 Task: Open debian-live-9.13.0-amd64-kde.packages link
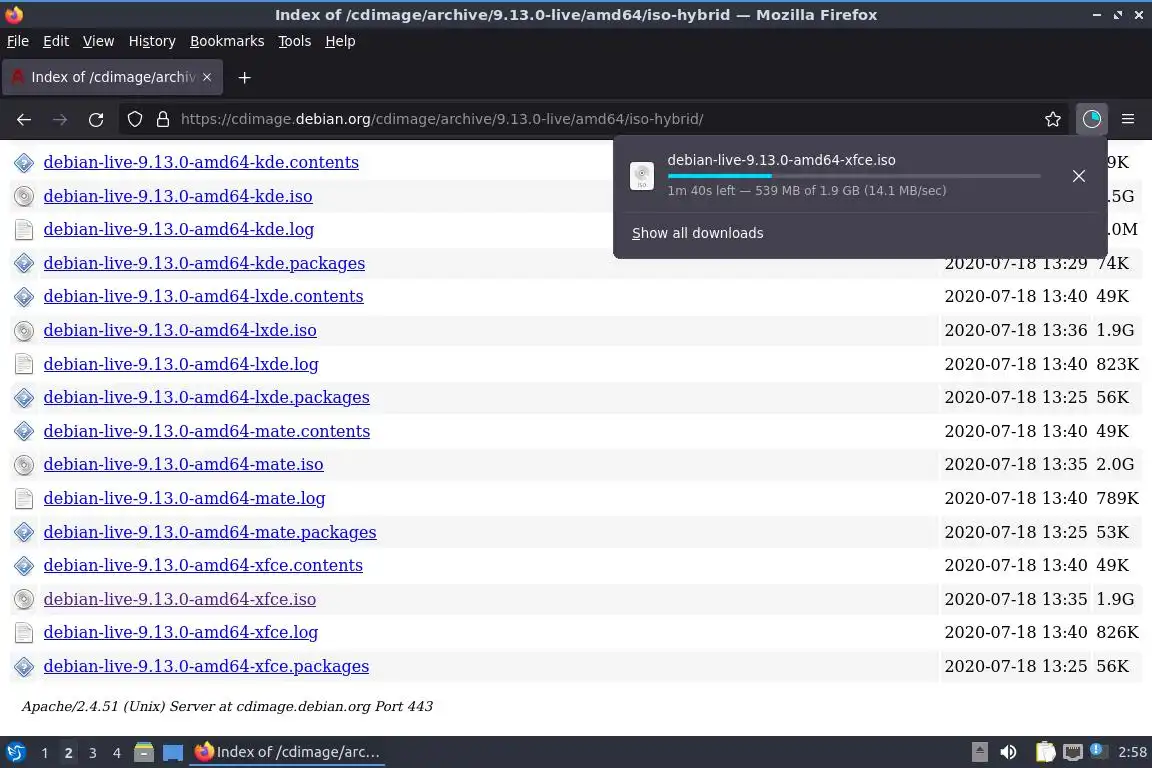204,263
